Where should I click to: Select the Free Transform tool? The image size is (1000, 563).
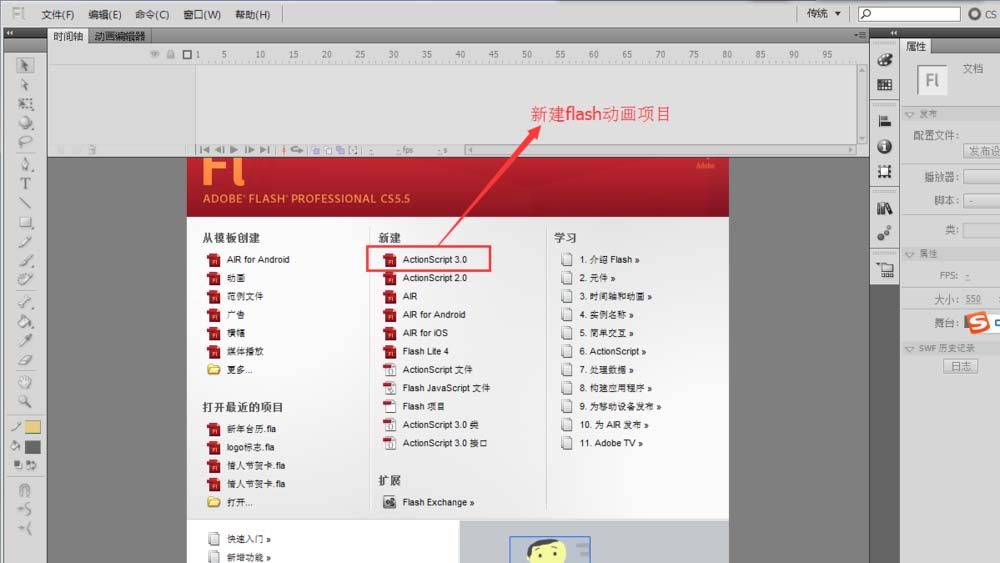(x=25, y=104)
